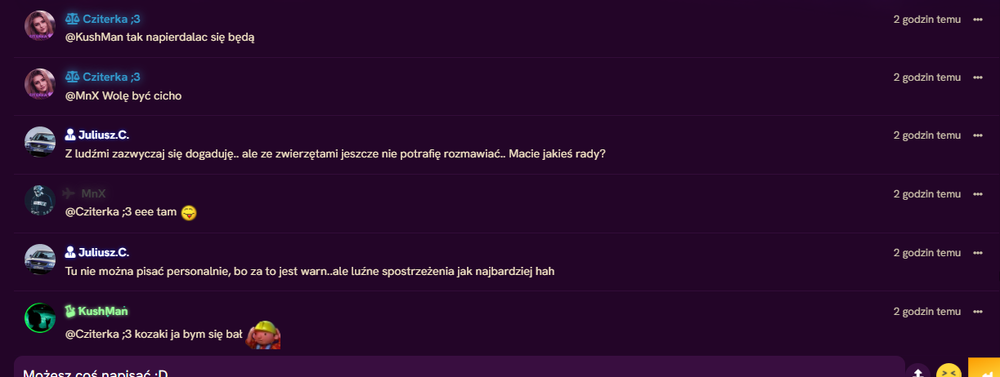
Task: Click Juliusz.C. car avatar on 'Z ludźmi' message
Action: [40, 142]
